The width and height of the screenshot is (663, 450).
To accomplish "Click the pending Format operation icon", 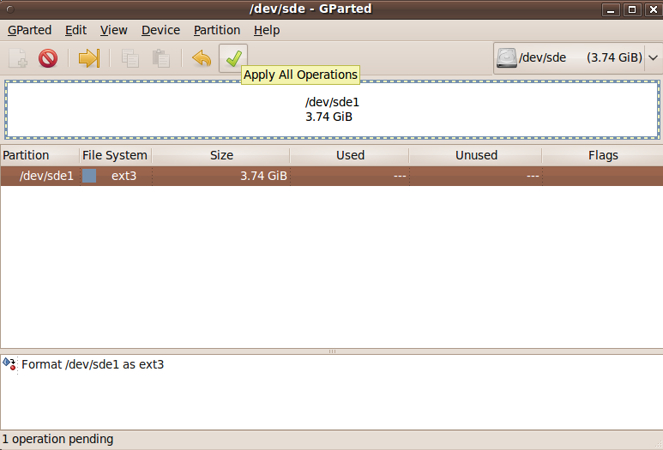I will pos(10,364).
